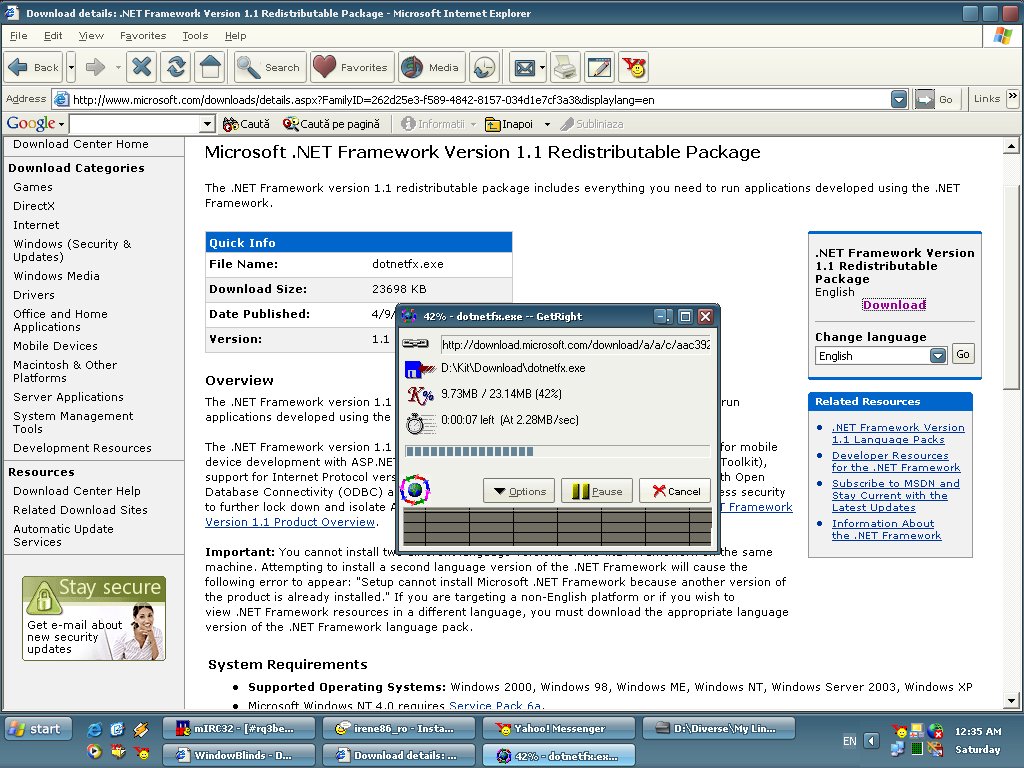Click the .NET Framework Download link
Viewport: 1024px width, 768px height.
[x=894, y=305]
